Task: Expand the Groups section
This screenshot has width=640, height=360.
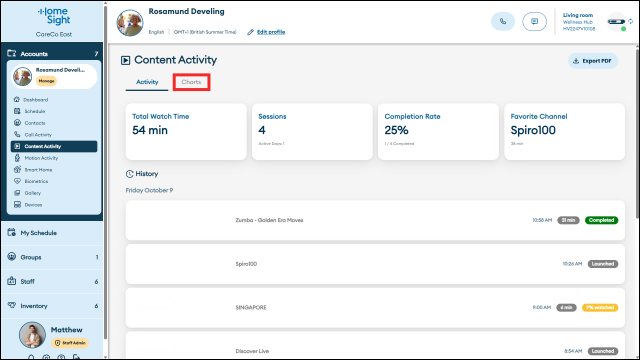Action: click(52, 257)
